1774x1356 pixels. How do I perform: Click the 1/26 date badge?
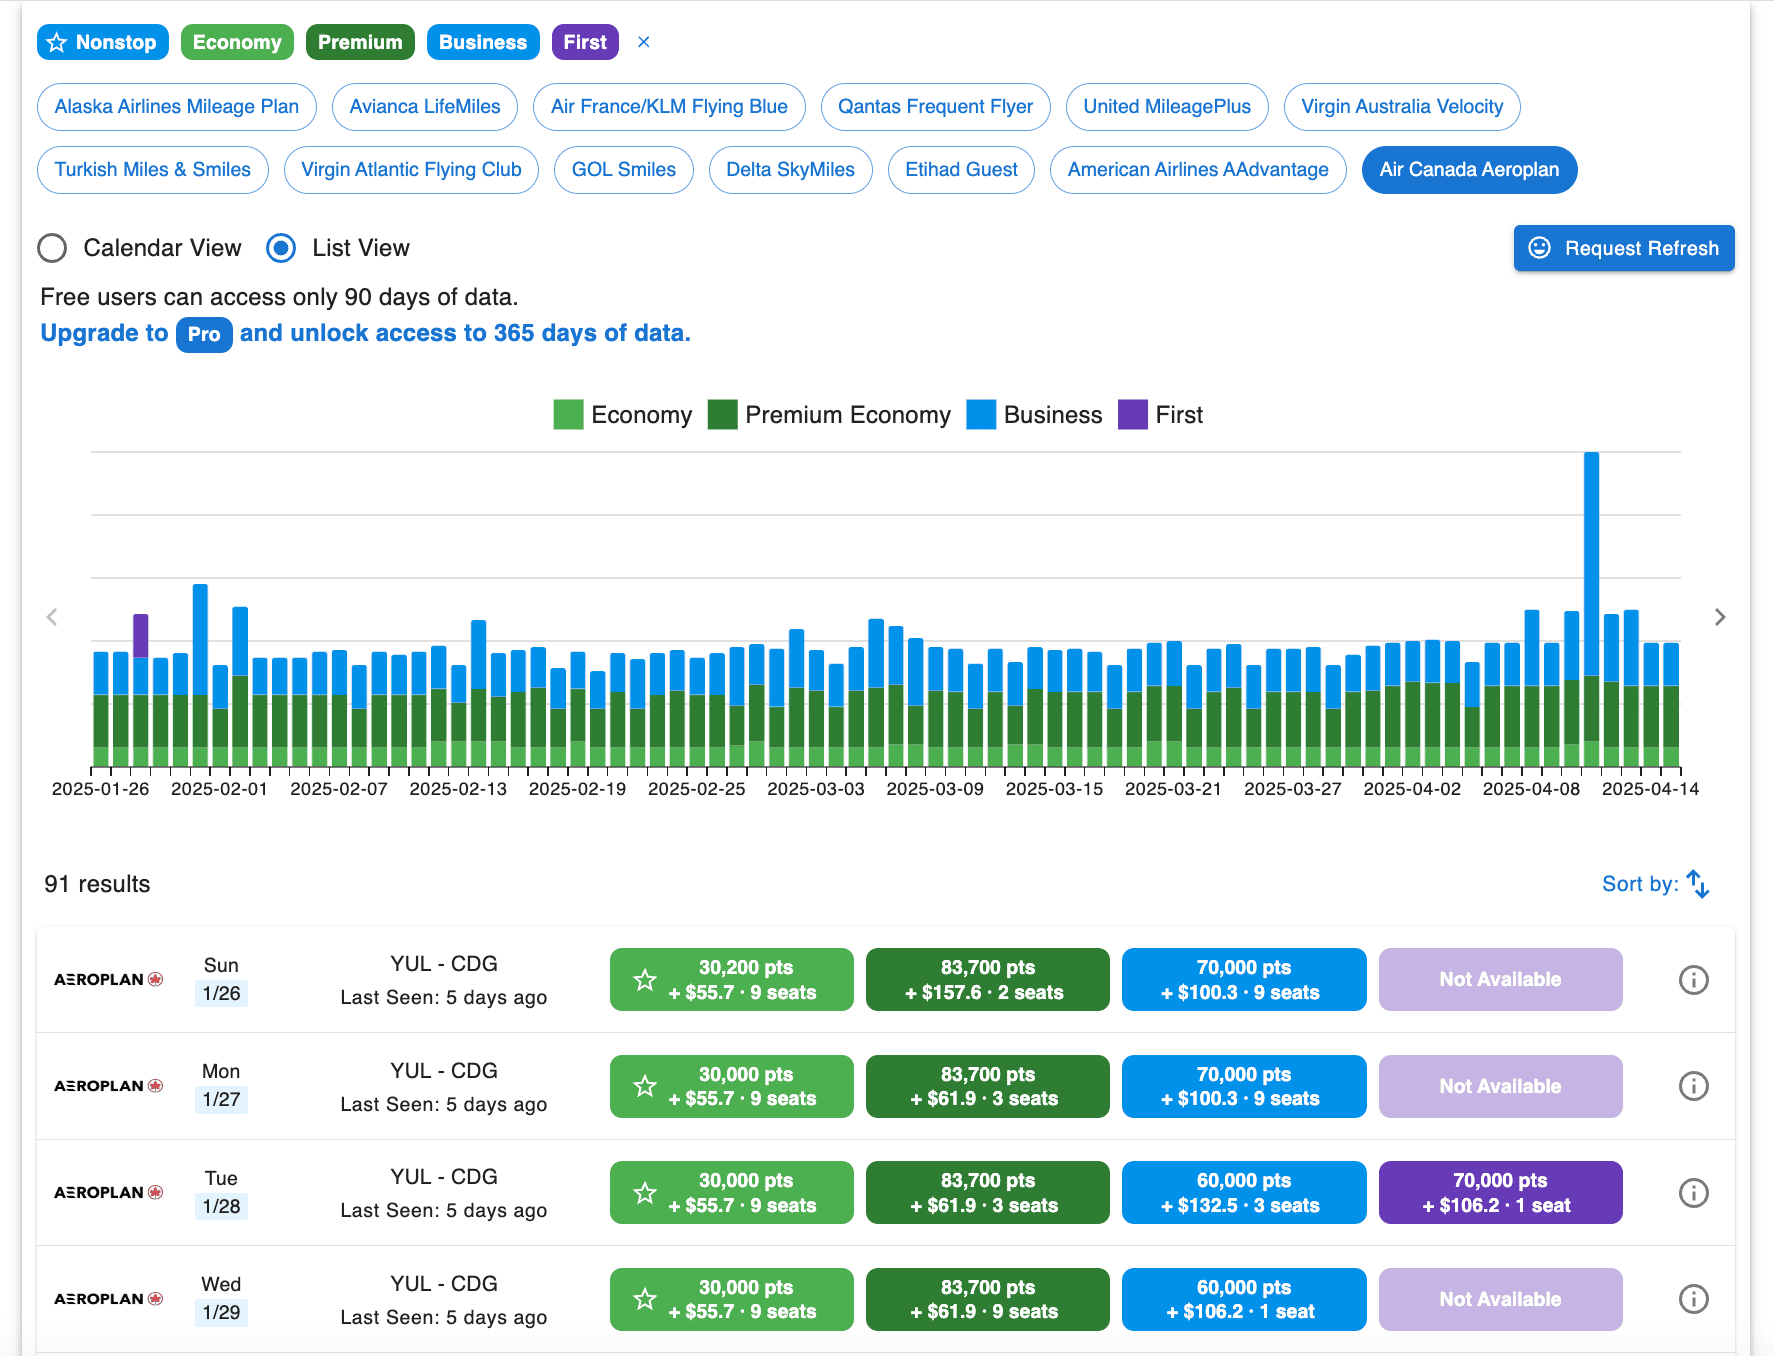[x=221, y=993]
